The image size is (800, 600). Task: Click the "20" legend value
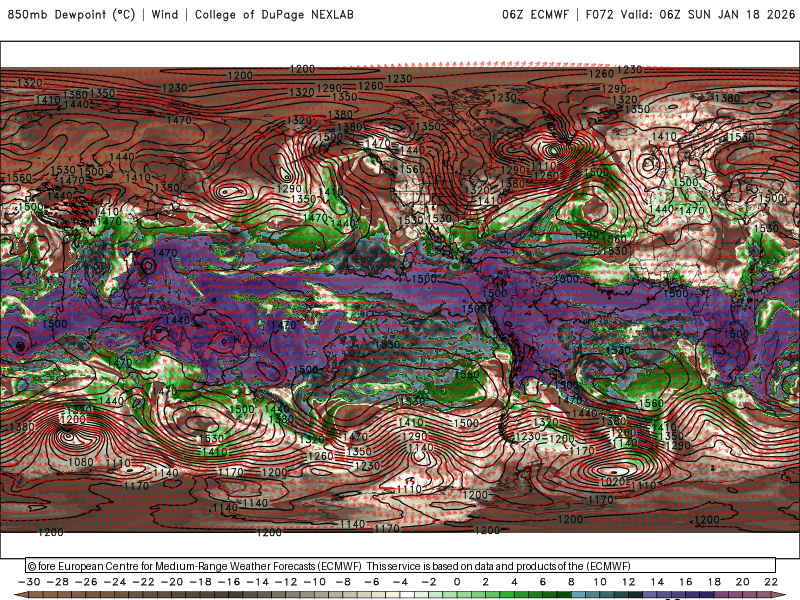(x=743, y=582)
